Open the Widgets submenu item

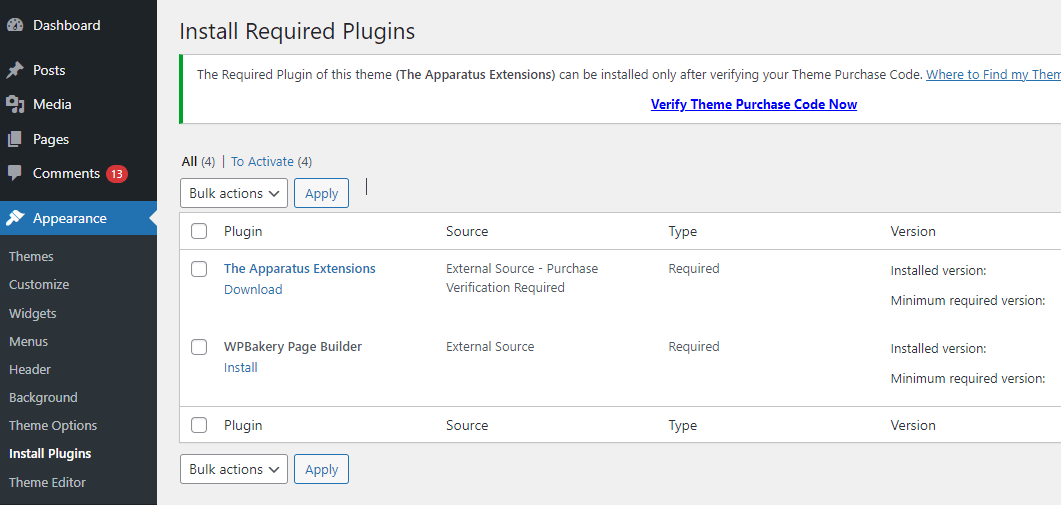tap(33, 313)
